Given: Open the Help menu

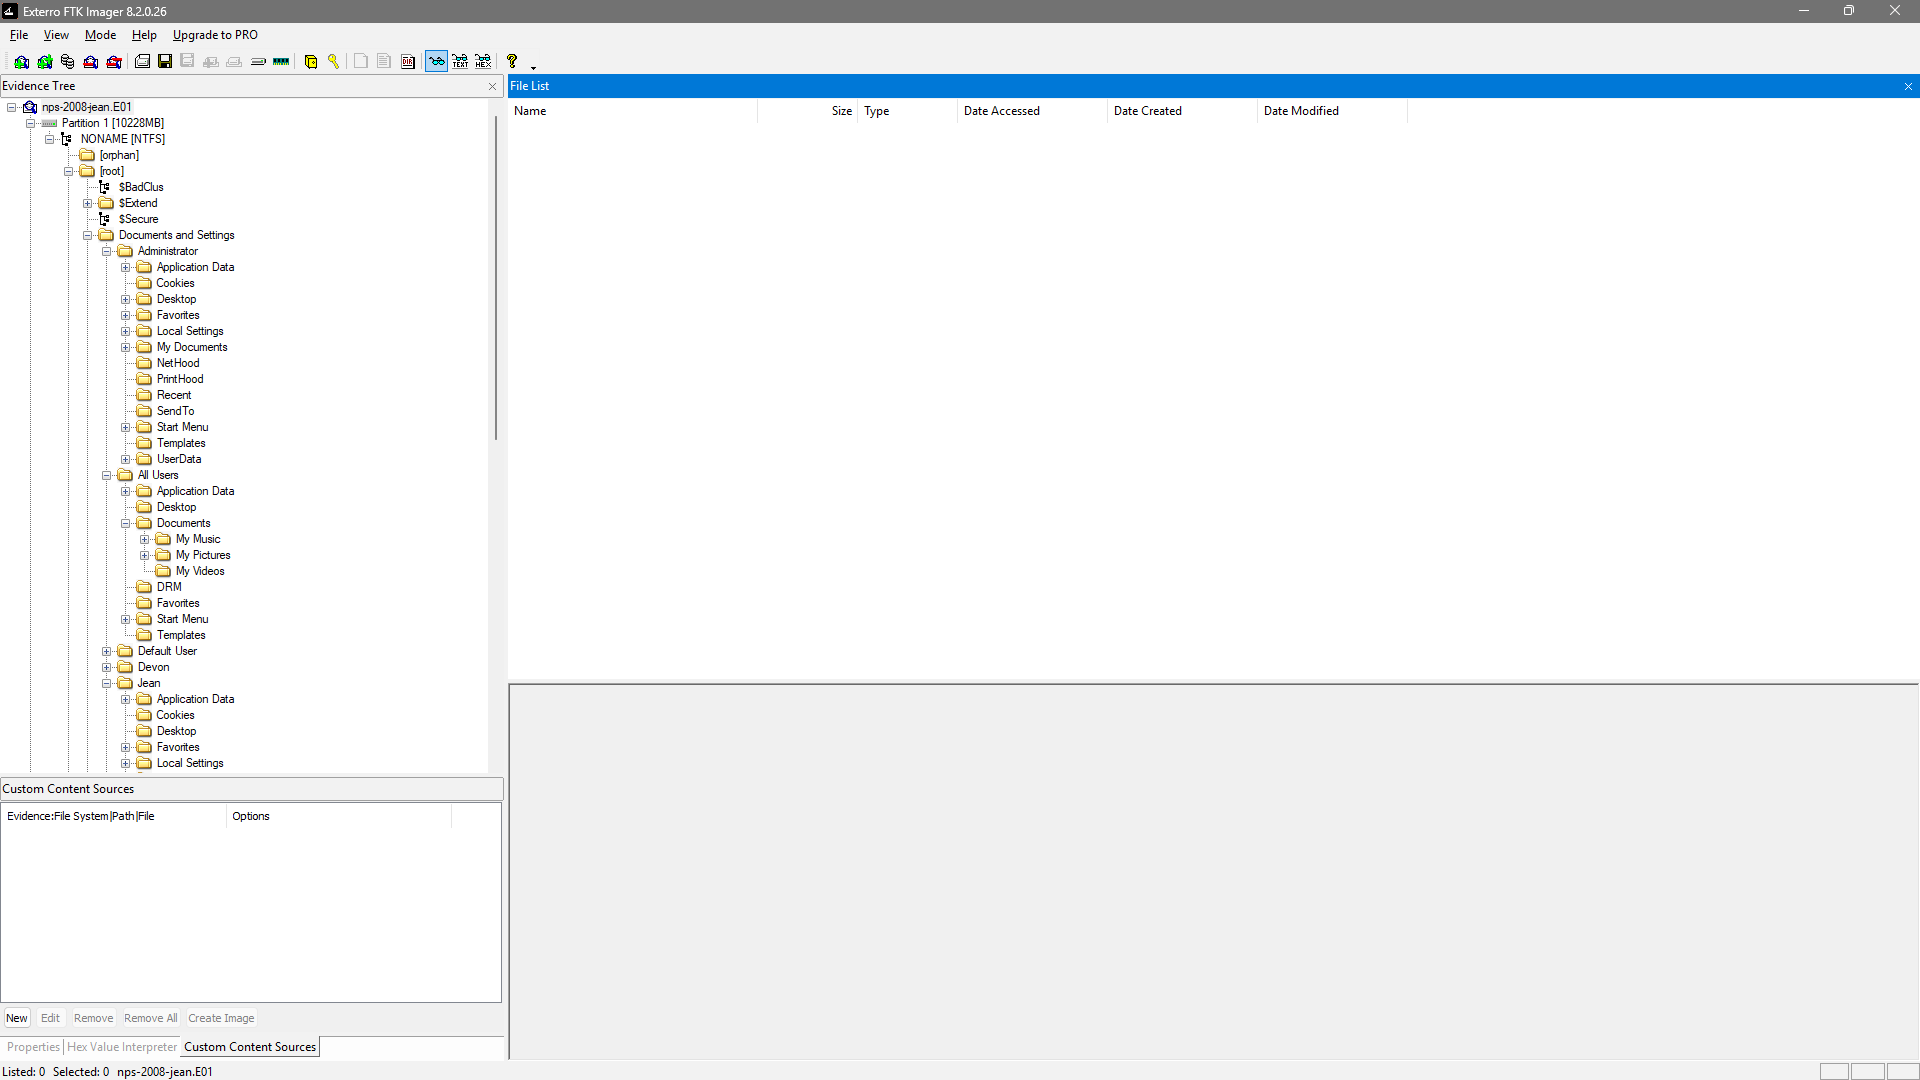Looking at the screenshot, I should click(x=144, y=35).
